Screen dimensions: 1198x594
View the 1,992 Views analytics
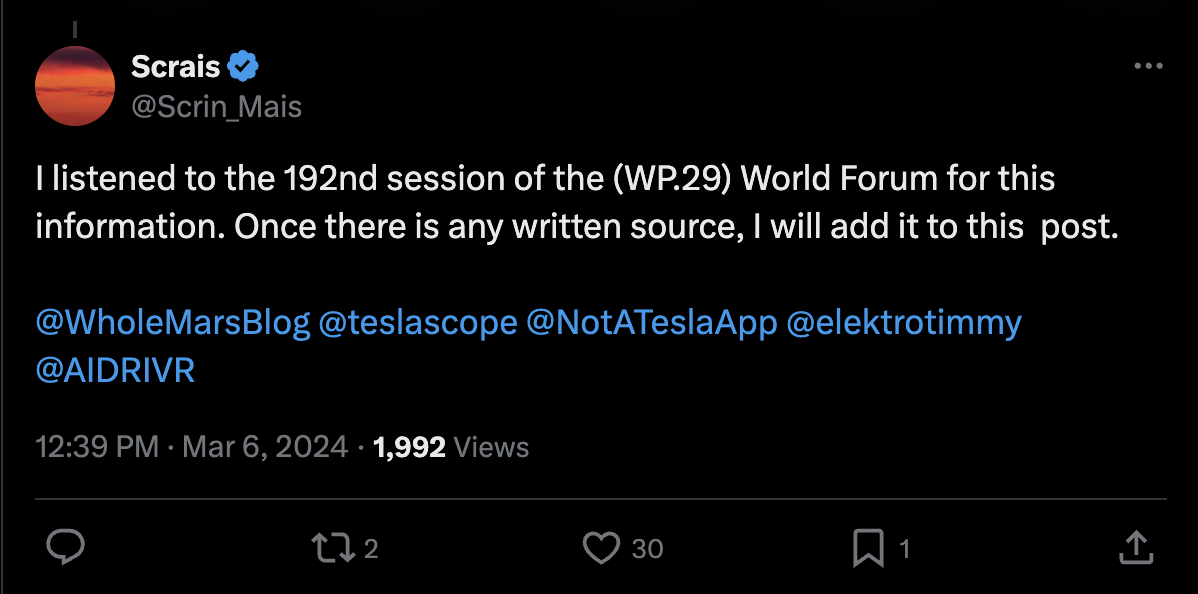click(450, 447)
